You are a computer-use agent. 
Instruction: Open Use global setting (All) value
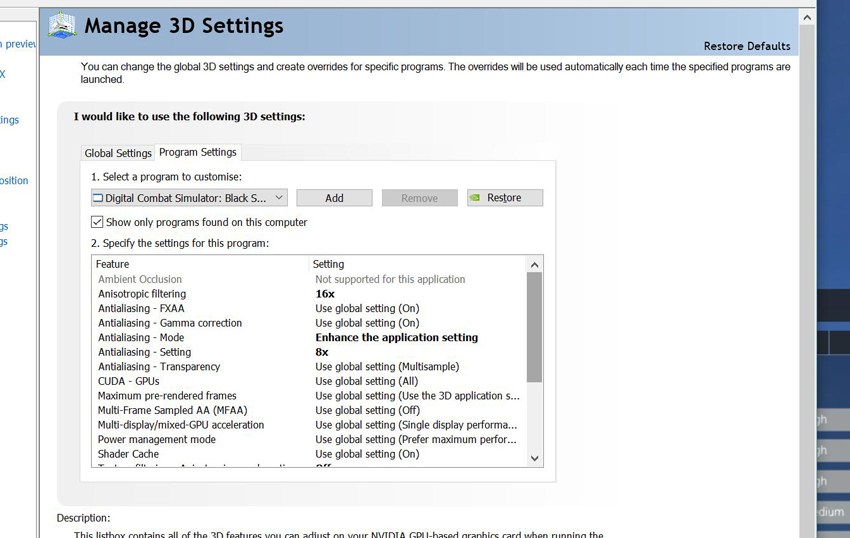[367, 381]
